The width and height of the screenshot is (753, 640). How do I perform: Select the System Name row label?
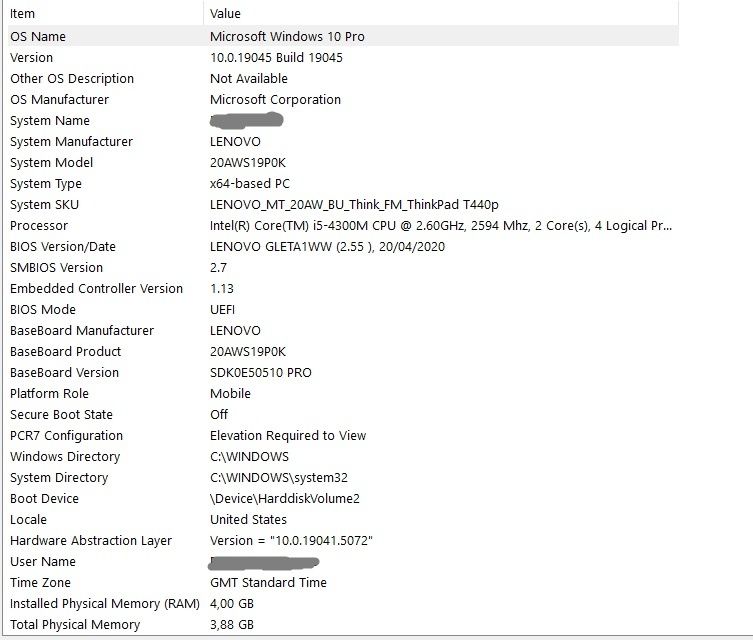(x=50, y=121)
